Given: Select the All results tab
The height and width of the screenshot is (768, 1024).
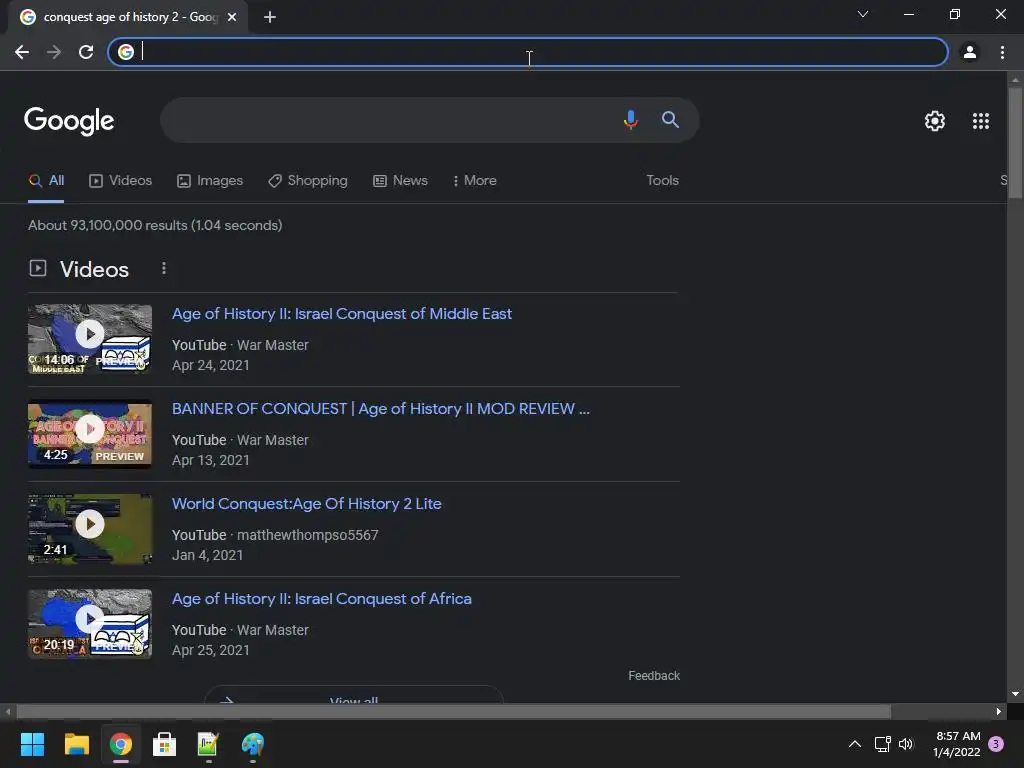Looking at the screenshot, I should [46, 181].
